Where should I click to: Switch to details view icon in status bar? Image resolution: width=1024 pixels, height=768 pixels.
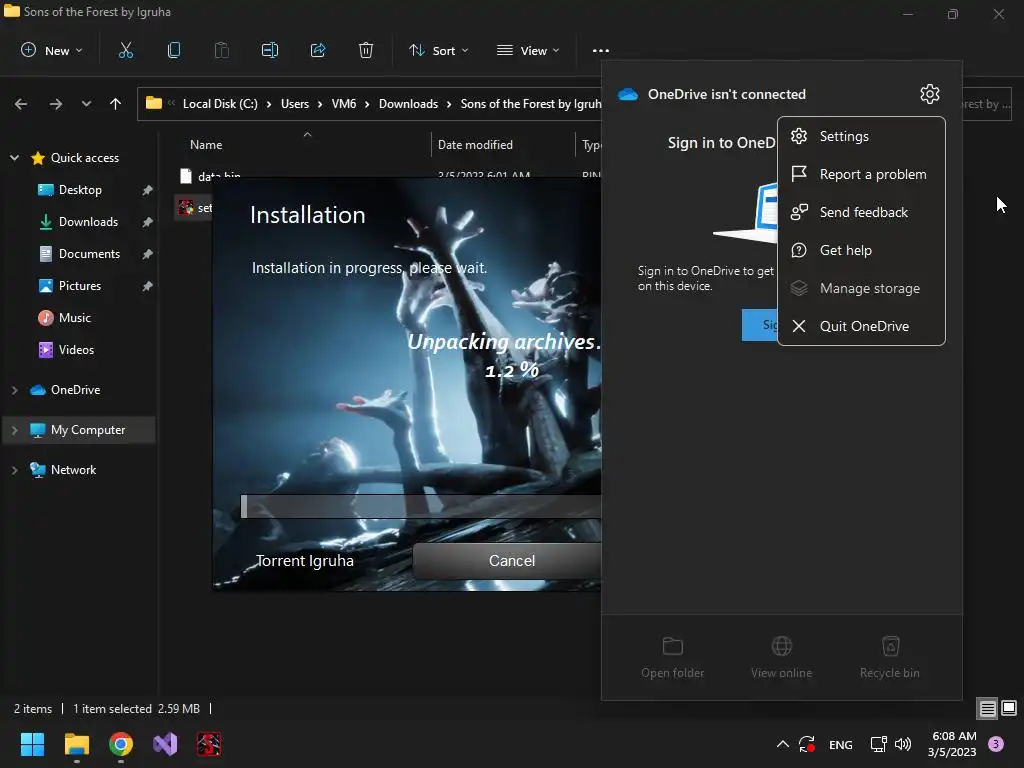987,709
